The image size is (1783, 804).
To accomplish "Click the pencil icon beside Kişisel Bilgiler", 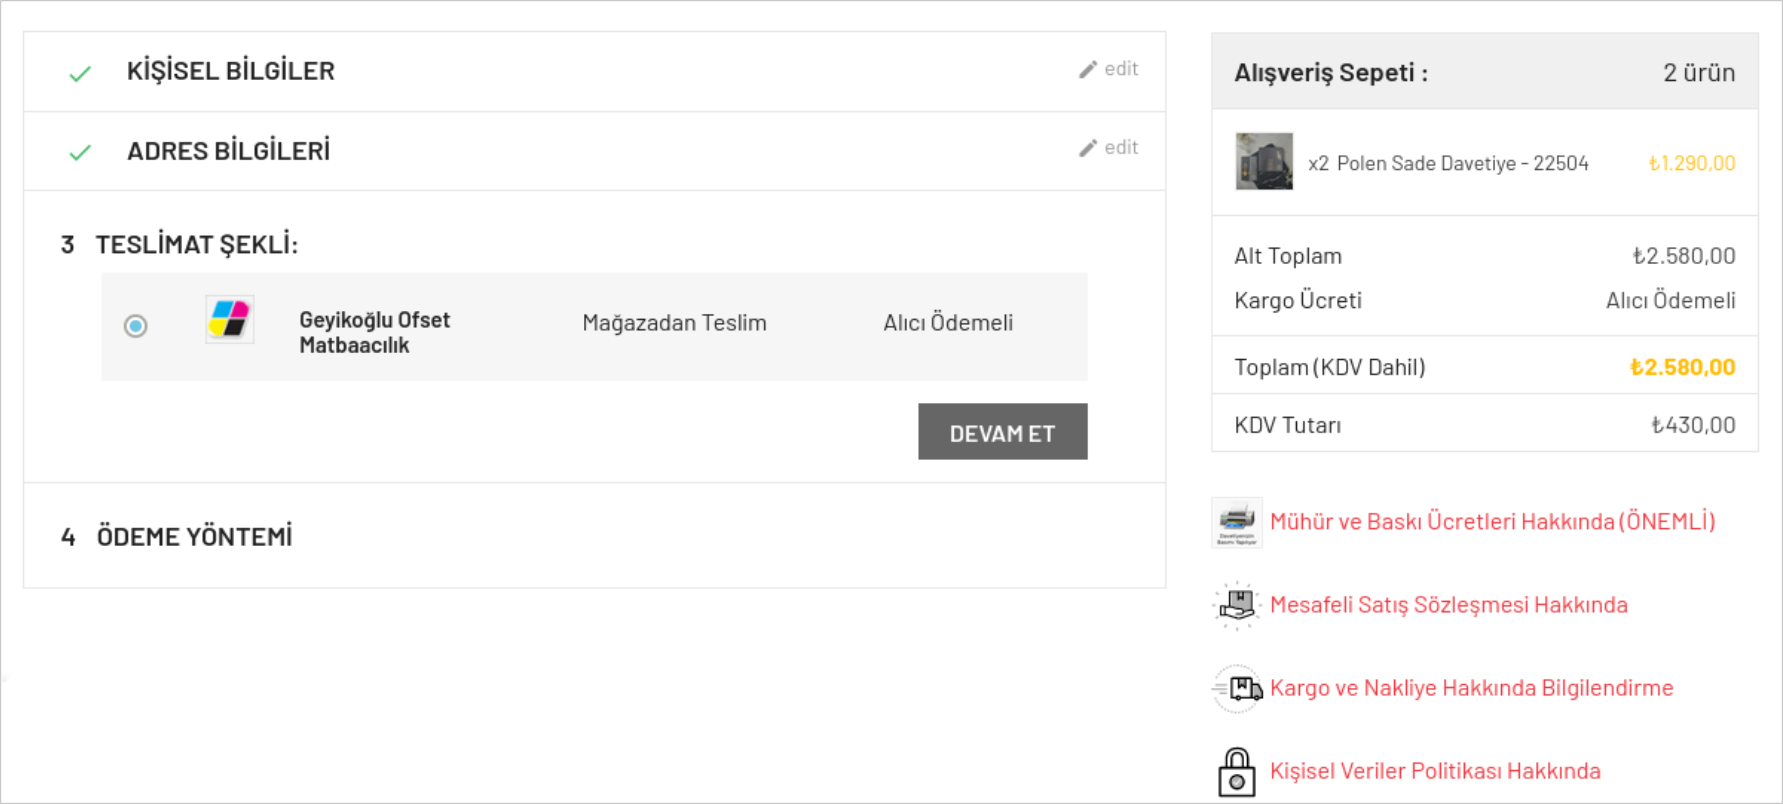I will click(1088, 69).
